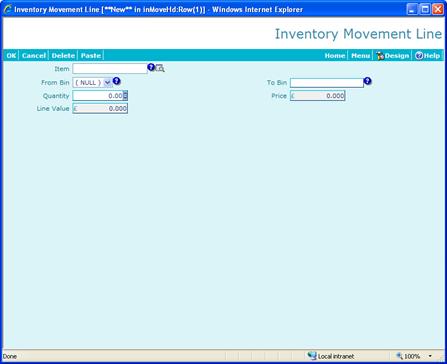
Task: Focus the Item text field
Action: coord(110,69)
